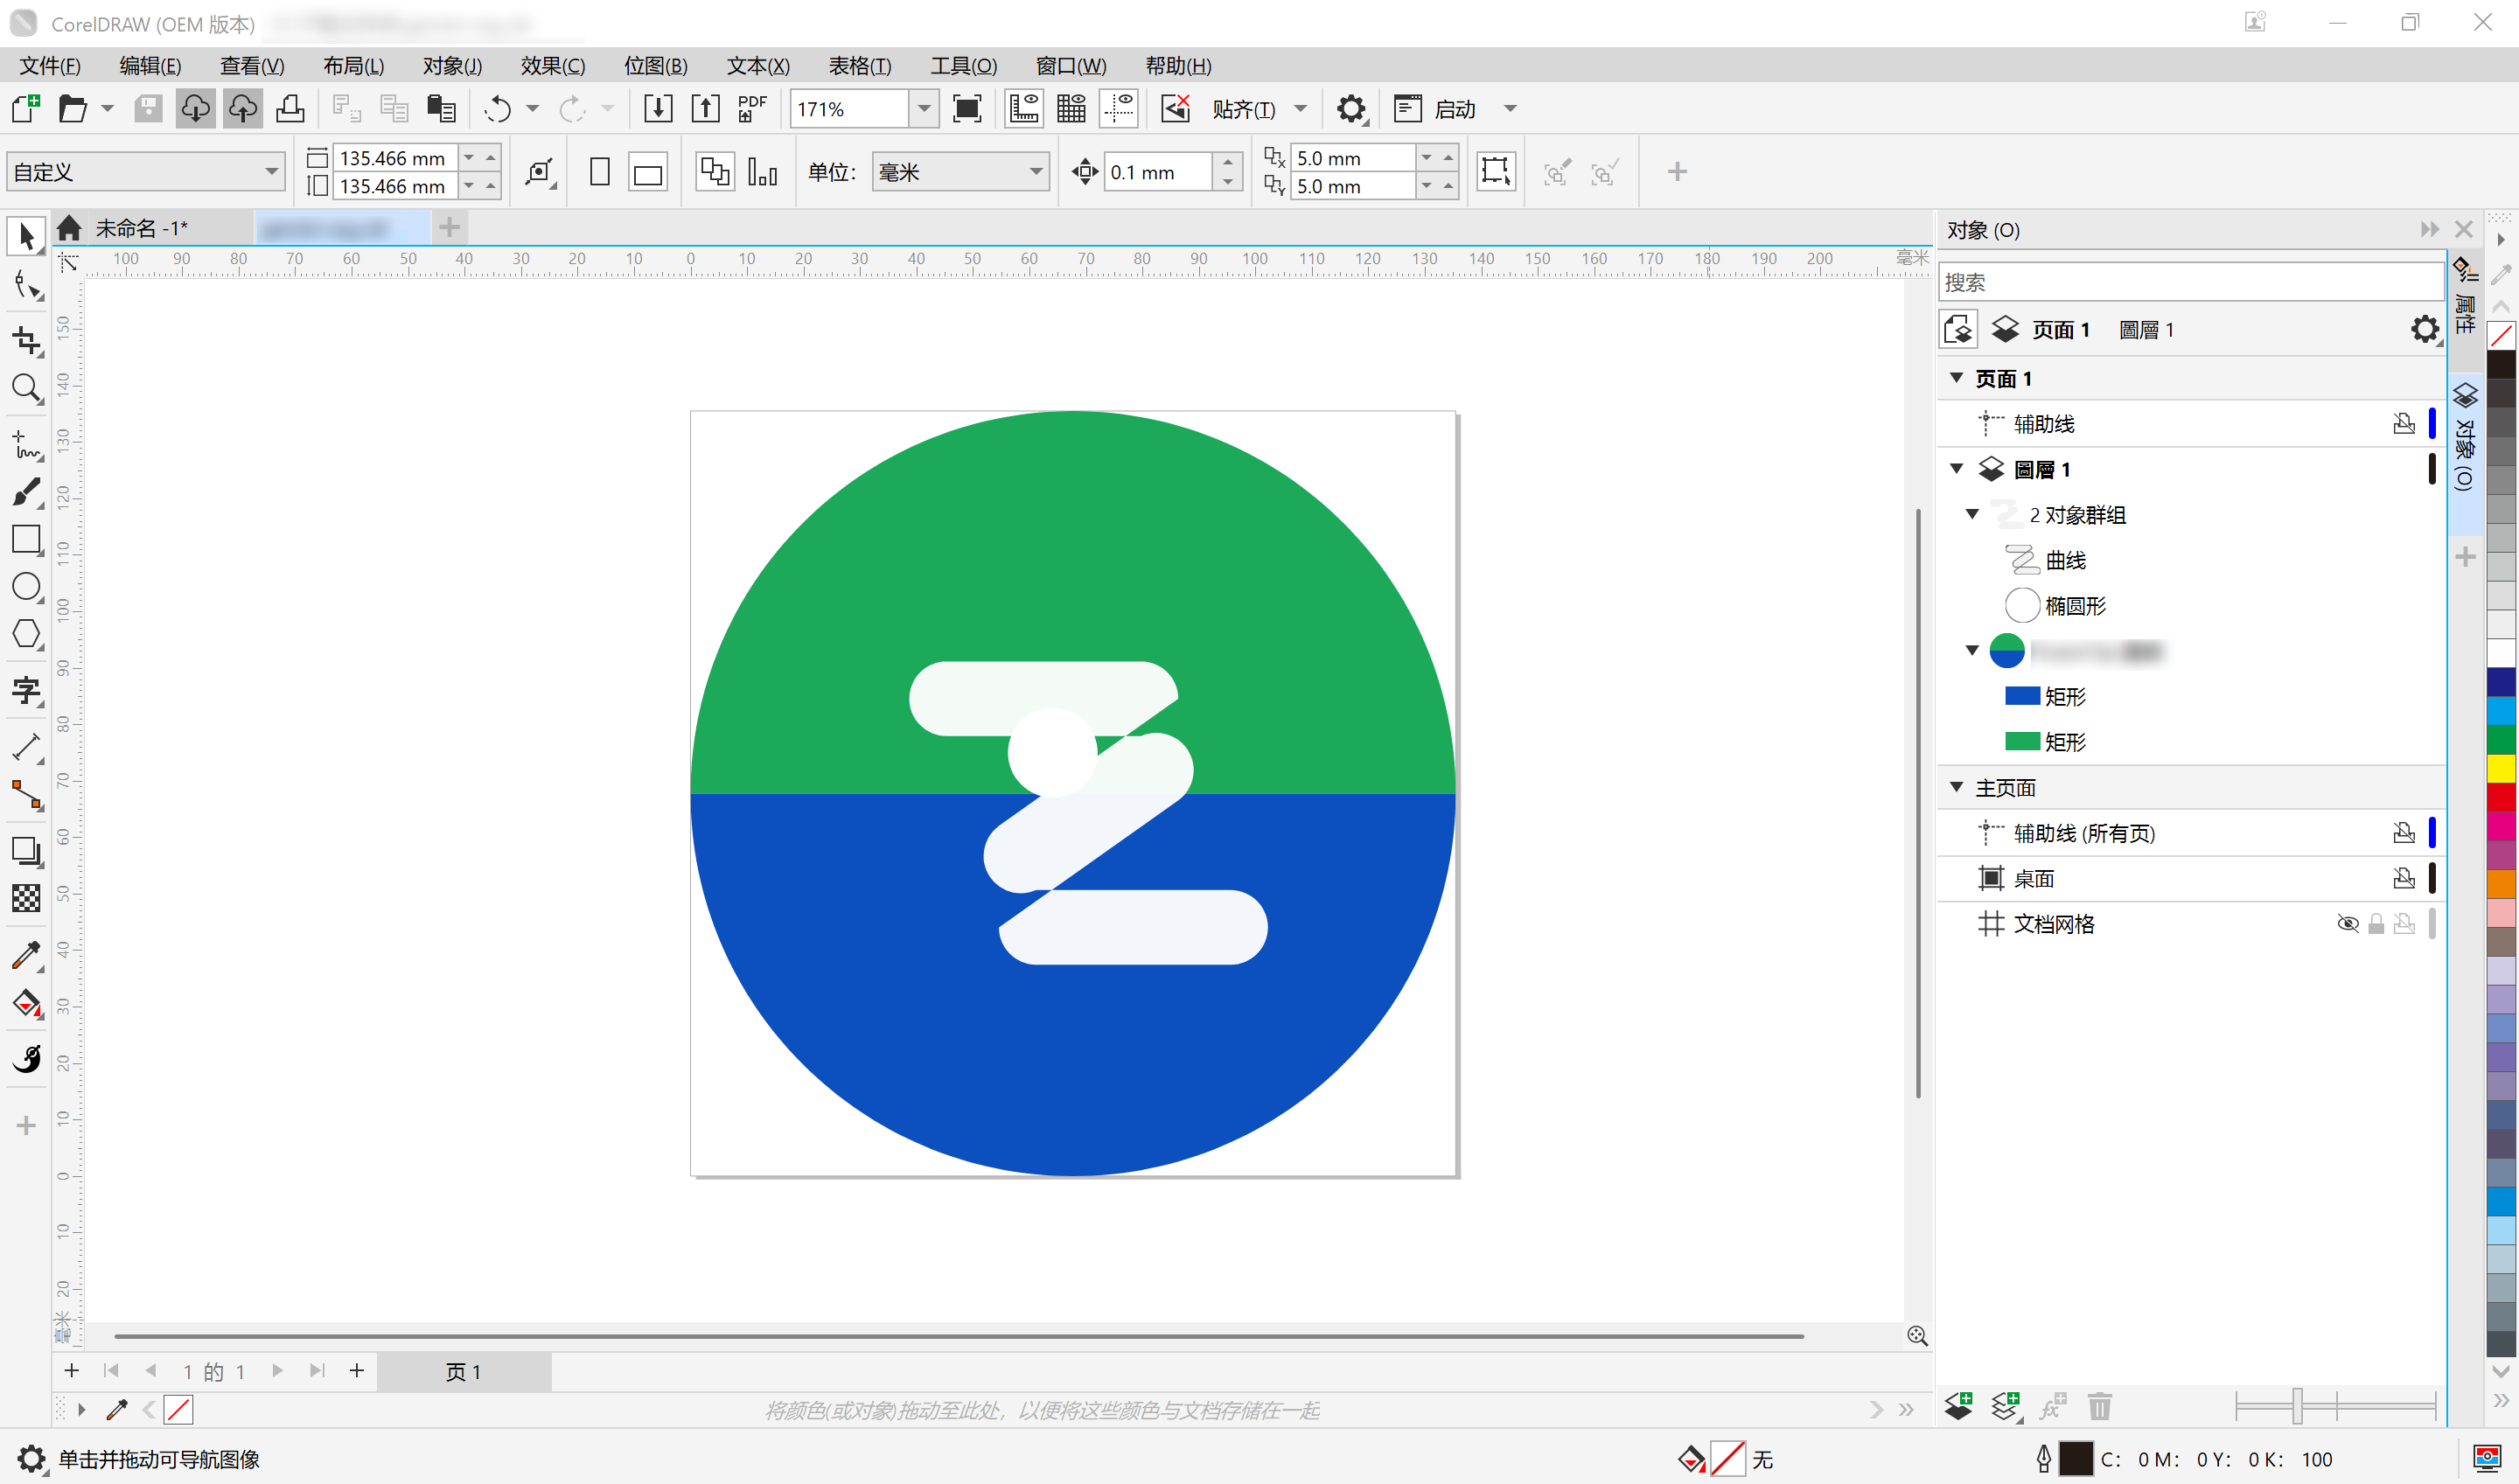Select the Zoom tool in toolbox

26,388
